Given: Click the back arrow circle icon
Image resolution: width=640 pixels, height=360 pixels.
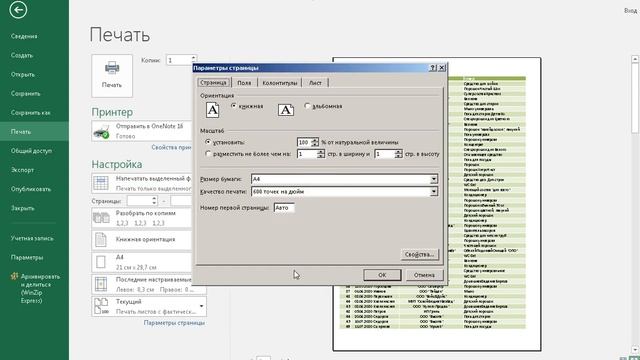Looking at the screenshot, I should click(18, 10).
